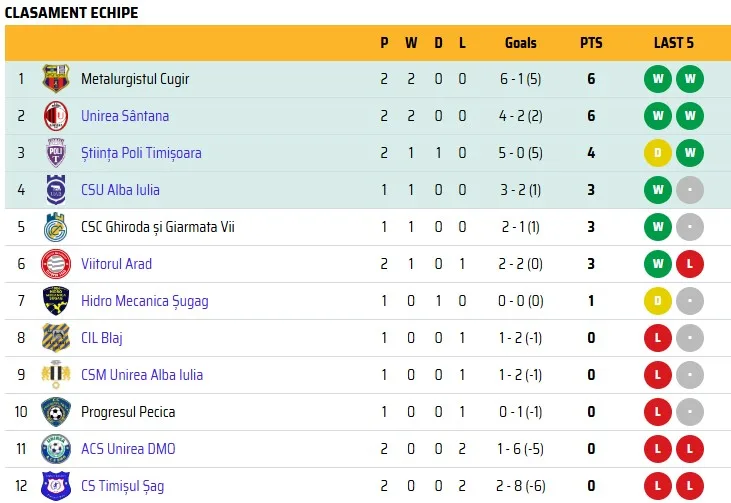731x503 pixels.
Task: Click the ACS Unirea DMO football logo
Action: (56, 448)
